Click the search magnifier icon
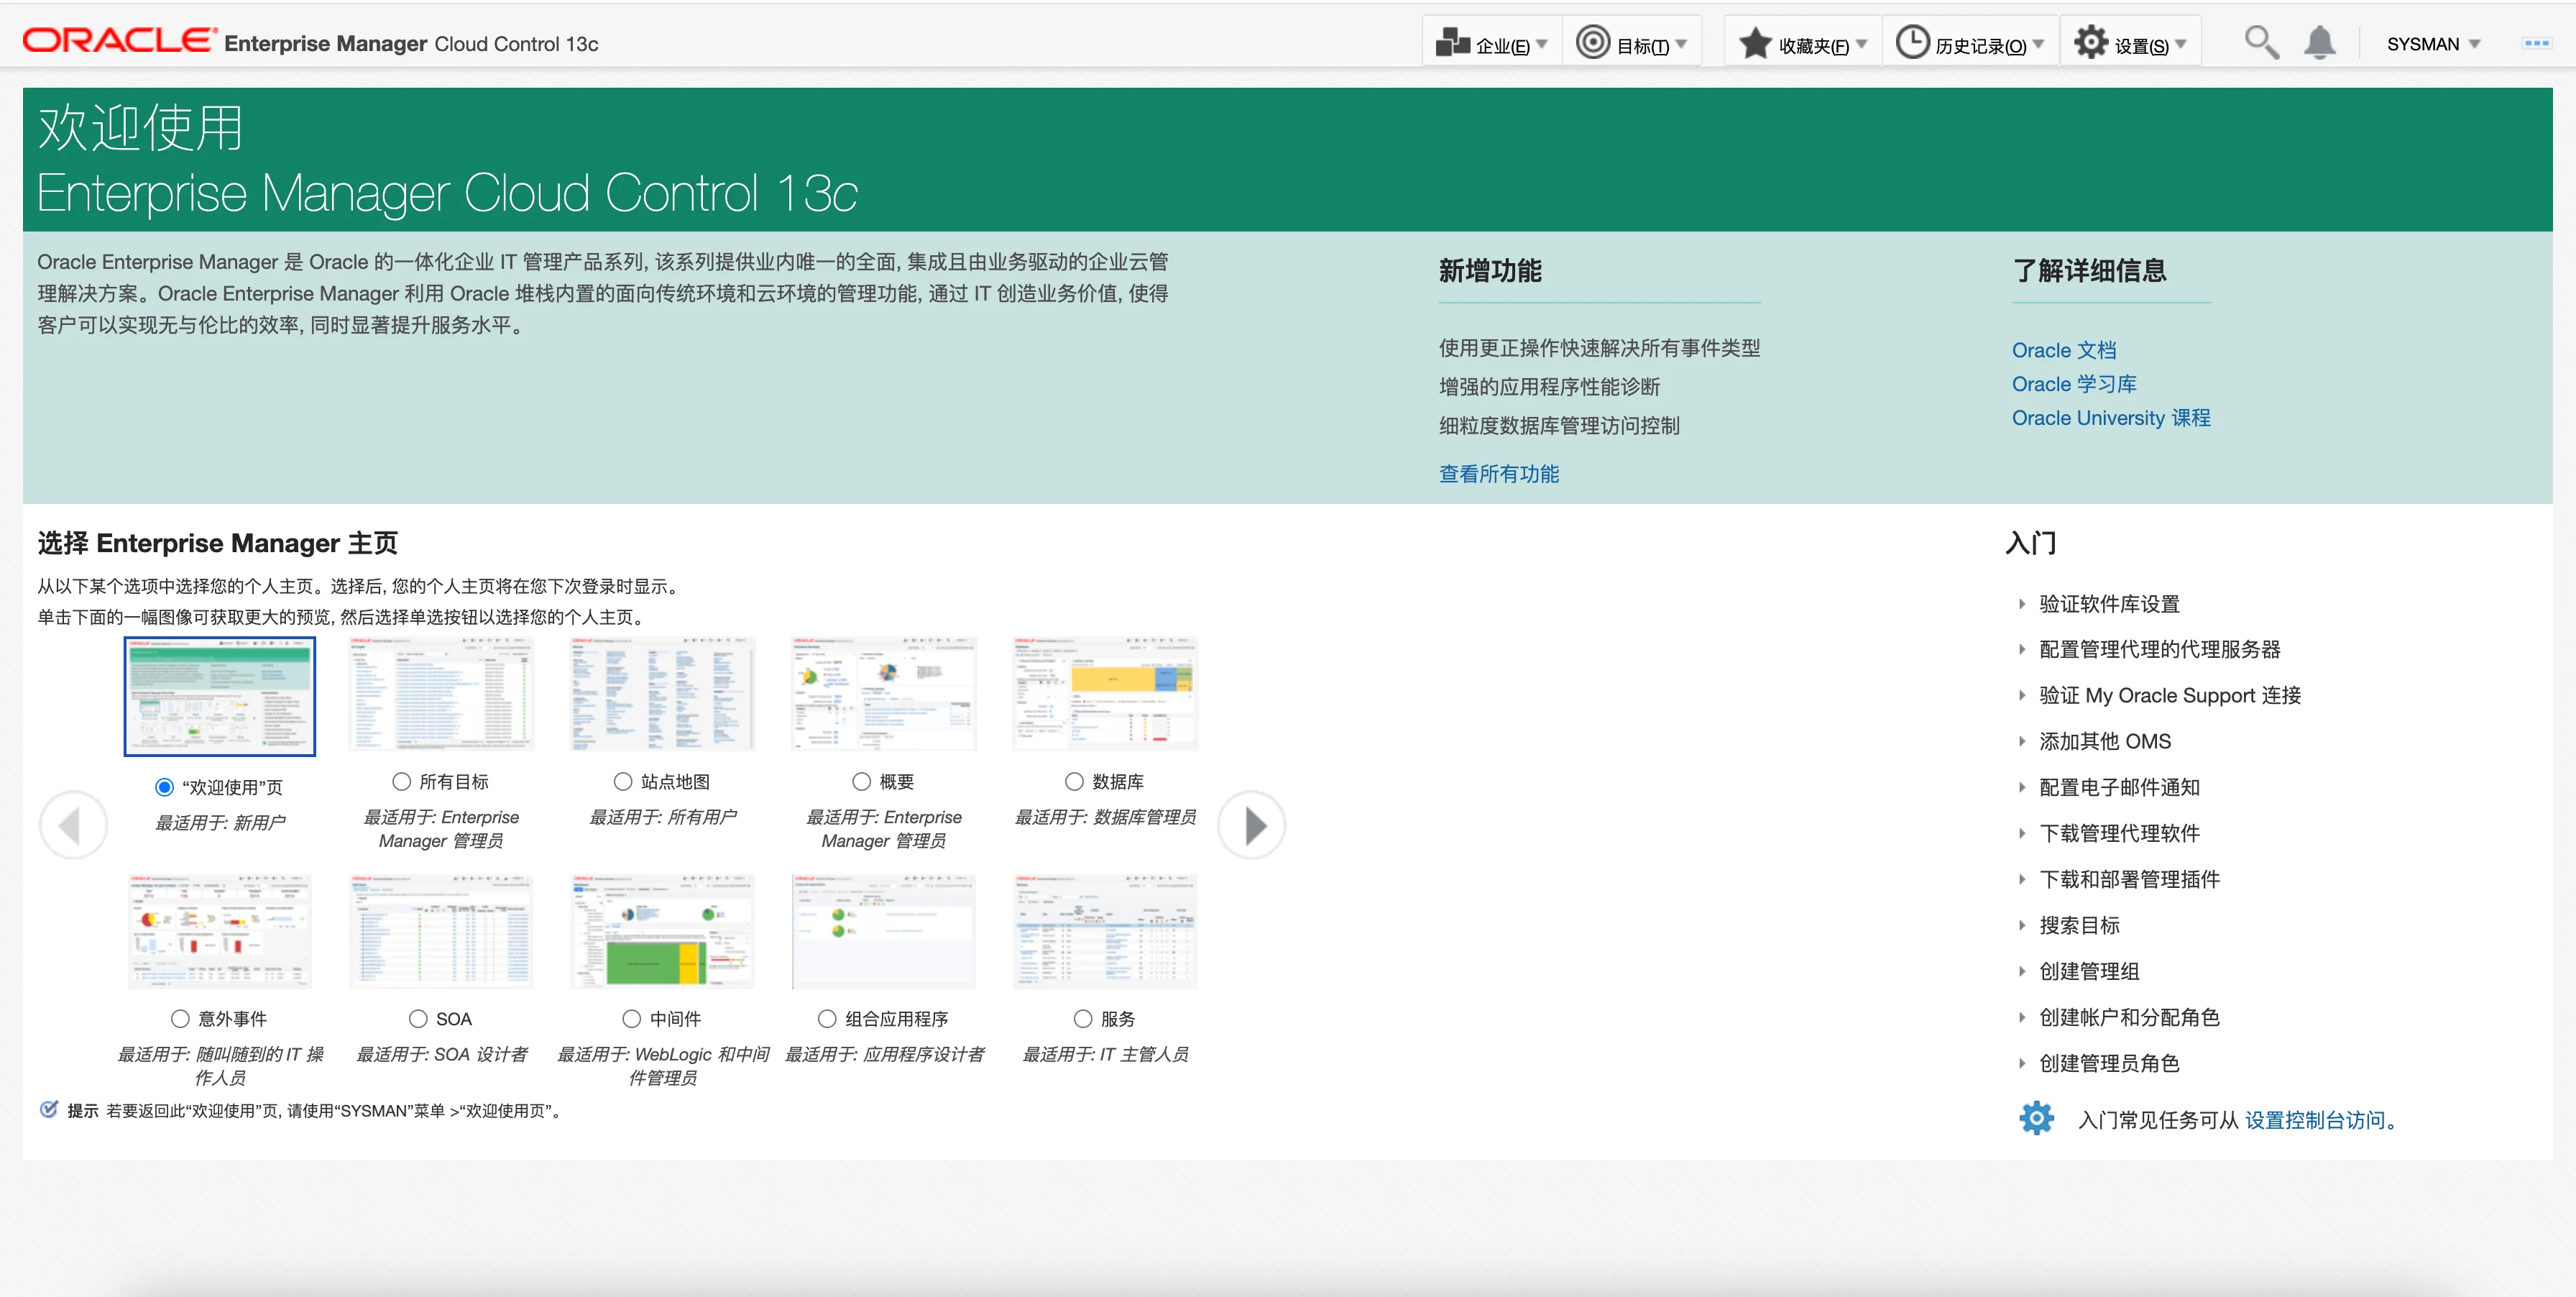Viewport: 2576px width, 1297px height. tap(2260, 43)
